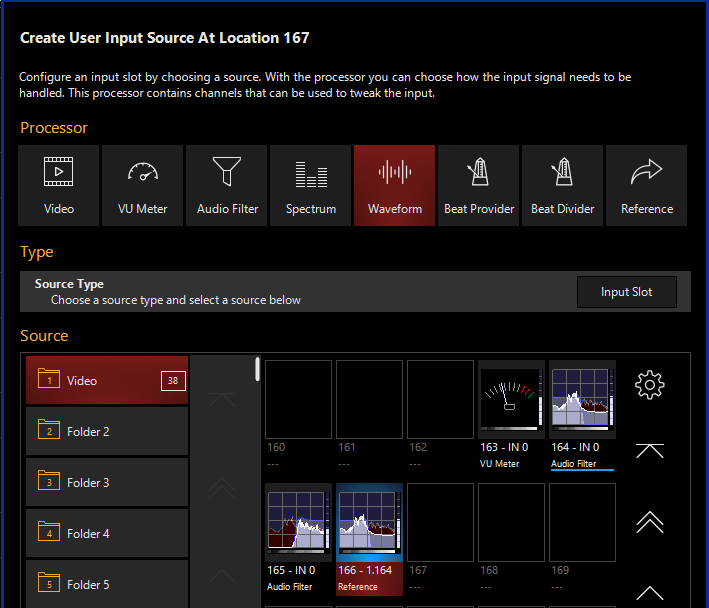This screenshot has height=608, width=709.
Task: Click the '166 - 1.164' label
Action: coord(365,570)
